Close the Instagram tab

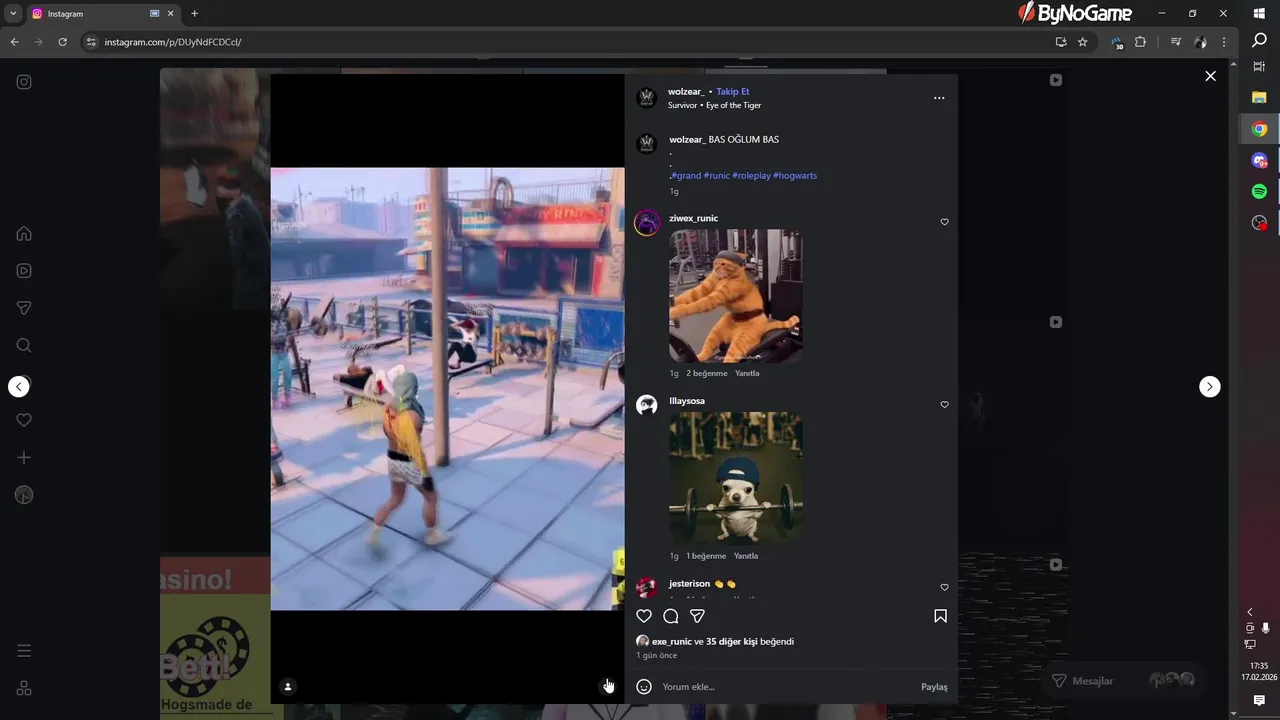pyautogui.click(x=170, y=14)
